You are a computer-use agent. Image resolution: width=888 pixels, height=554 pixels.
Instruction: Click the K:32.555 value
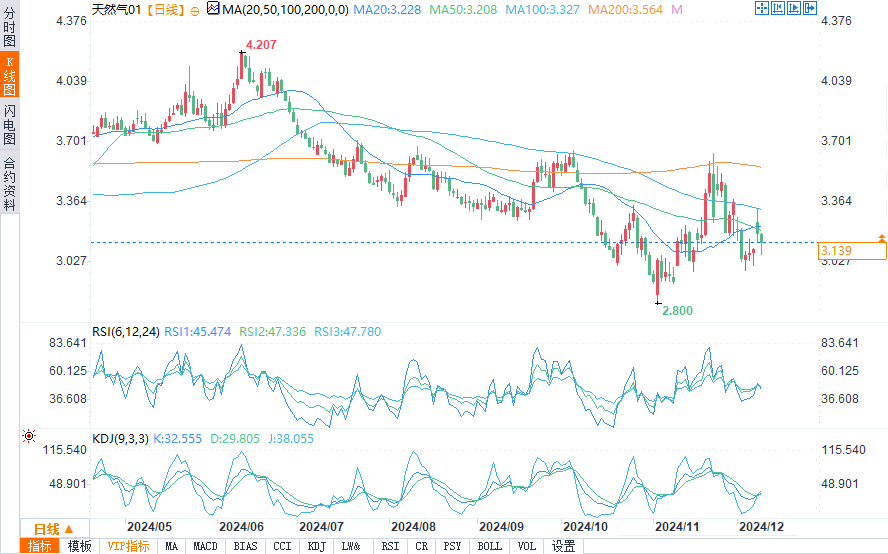click(178, 439)
